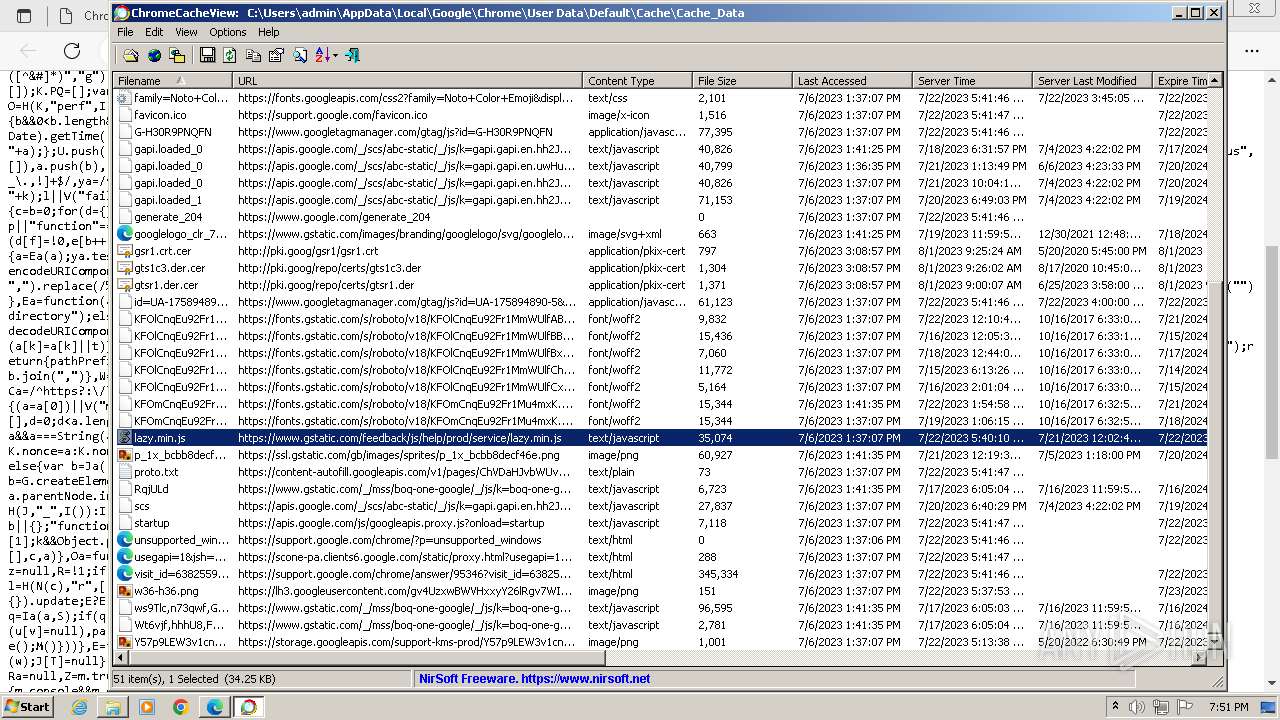Screen dimensions: 1280x720
Task: Click Copy Selected Cache Files To icon
Action: (177, 56)
